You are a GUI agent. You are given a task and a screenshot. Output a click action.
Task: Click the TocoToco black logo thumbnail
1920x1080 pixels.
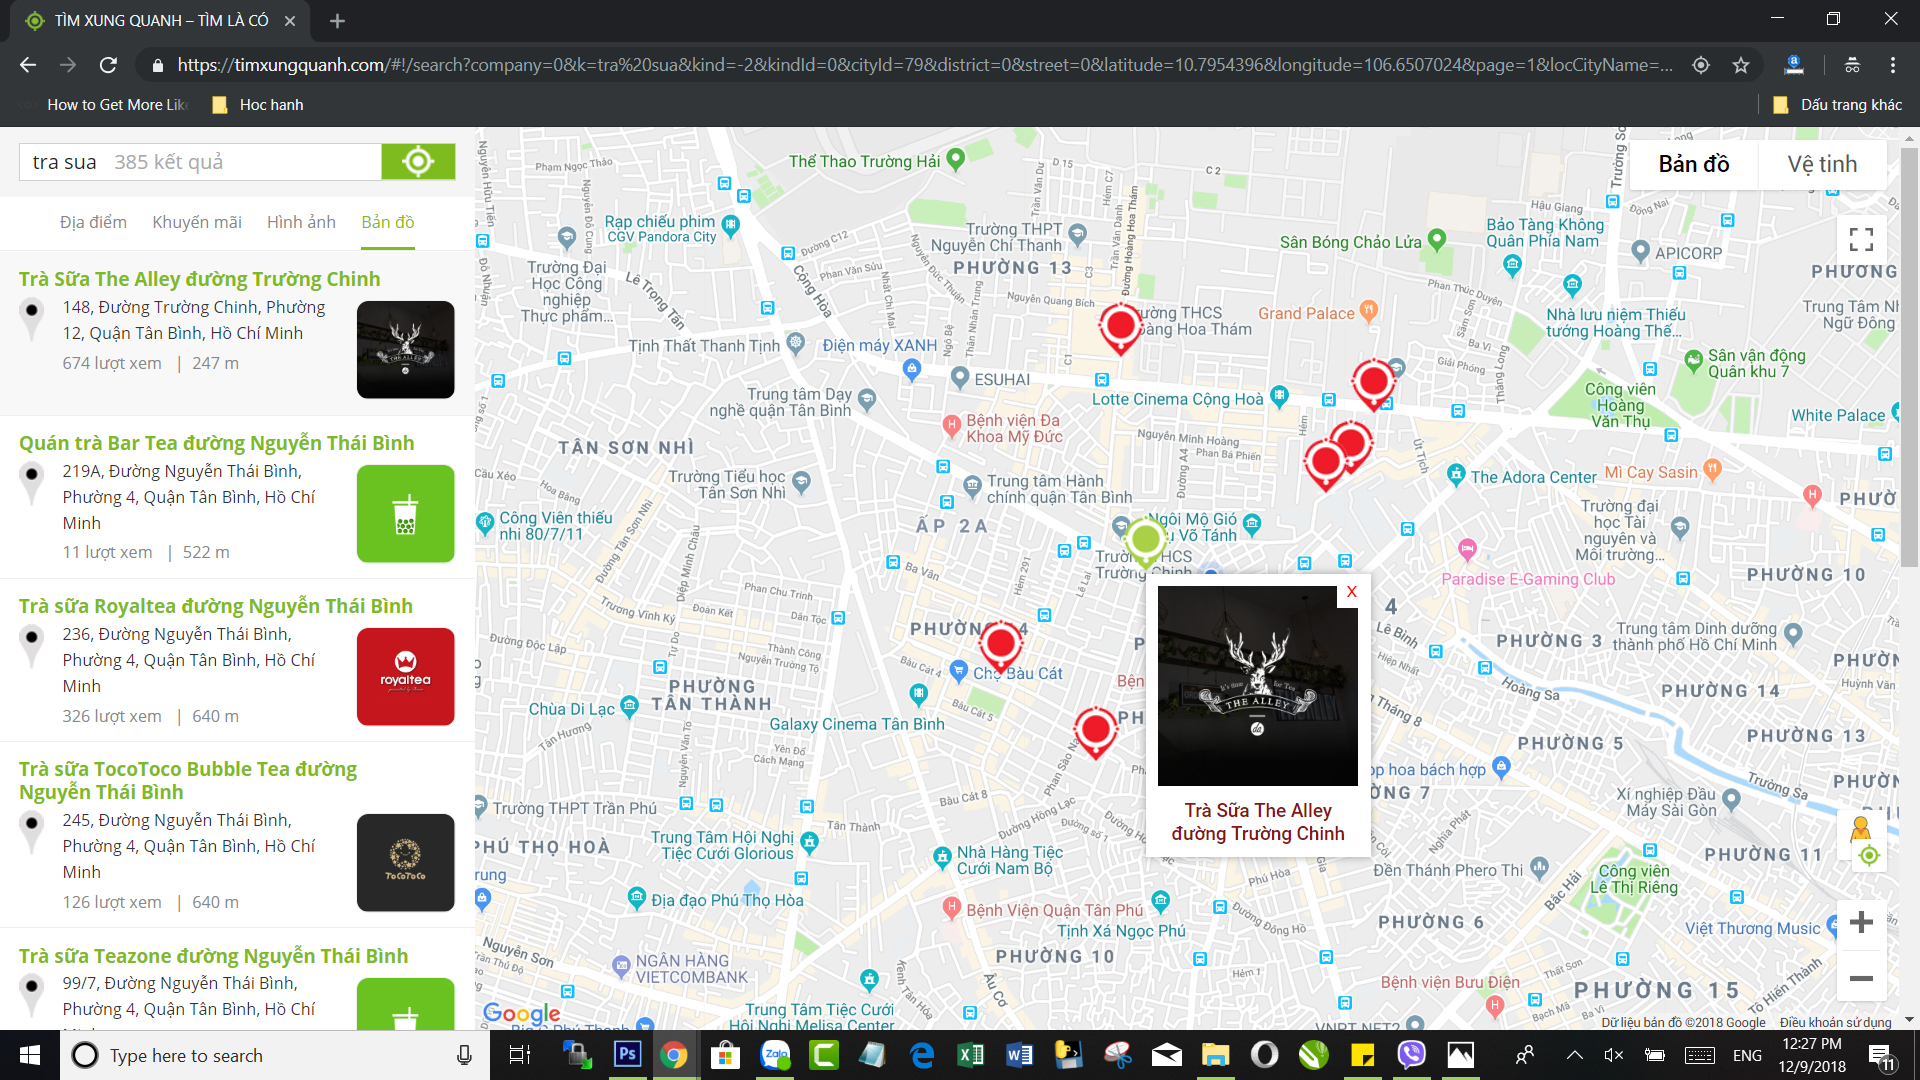pos(405,863)
